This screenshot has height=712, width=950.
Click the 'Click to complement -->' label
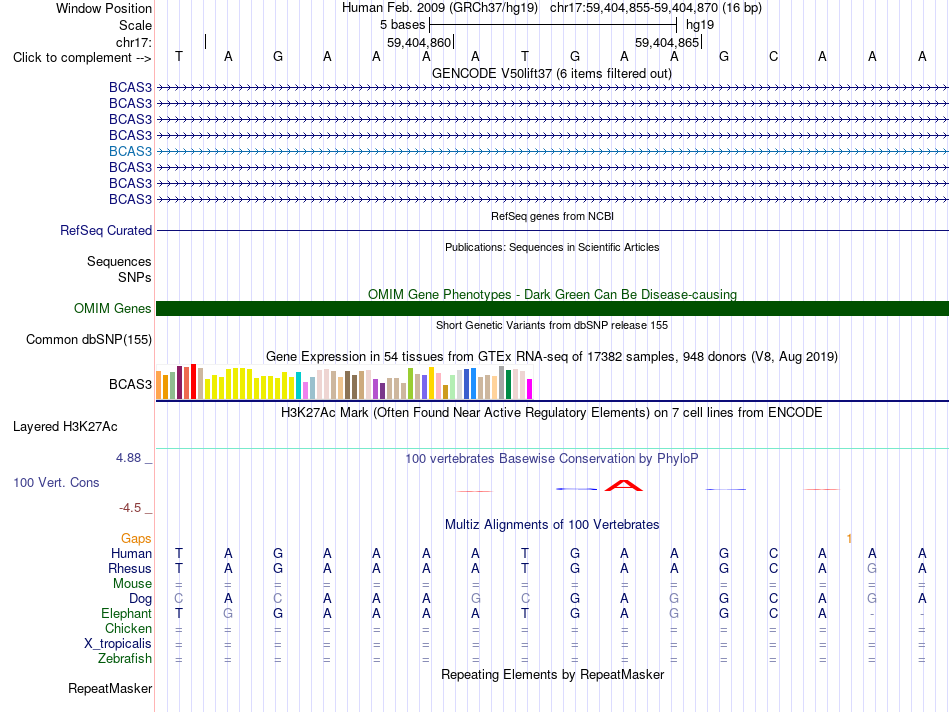(x=82, y=58)
